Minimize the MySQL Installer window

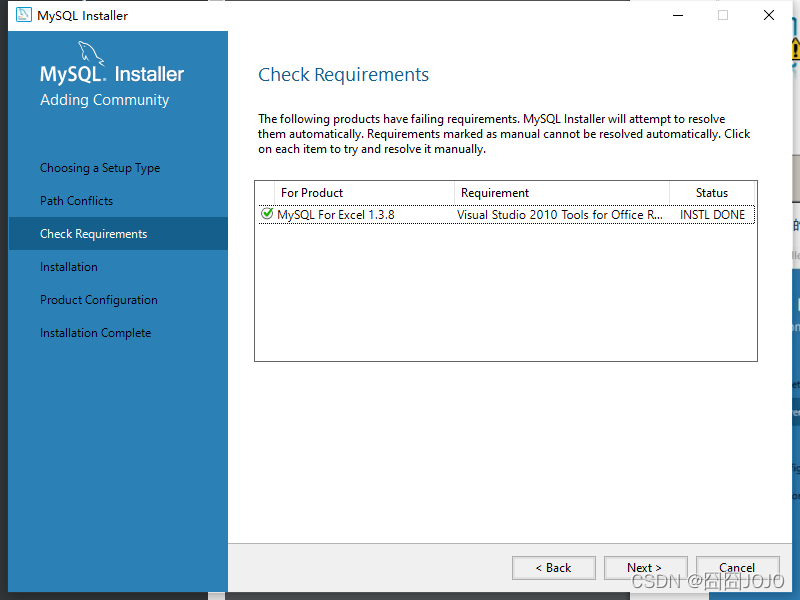point(678,15)
